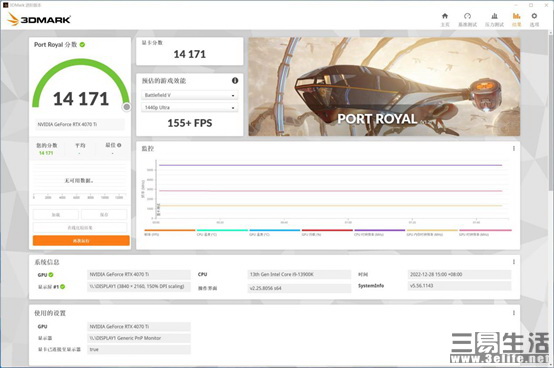Toggle the orange frame rate legend swatch
Image resolution: width=554 pixels, height=368 pixels.
(x=170, y=230)
